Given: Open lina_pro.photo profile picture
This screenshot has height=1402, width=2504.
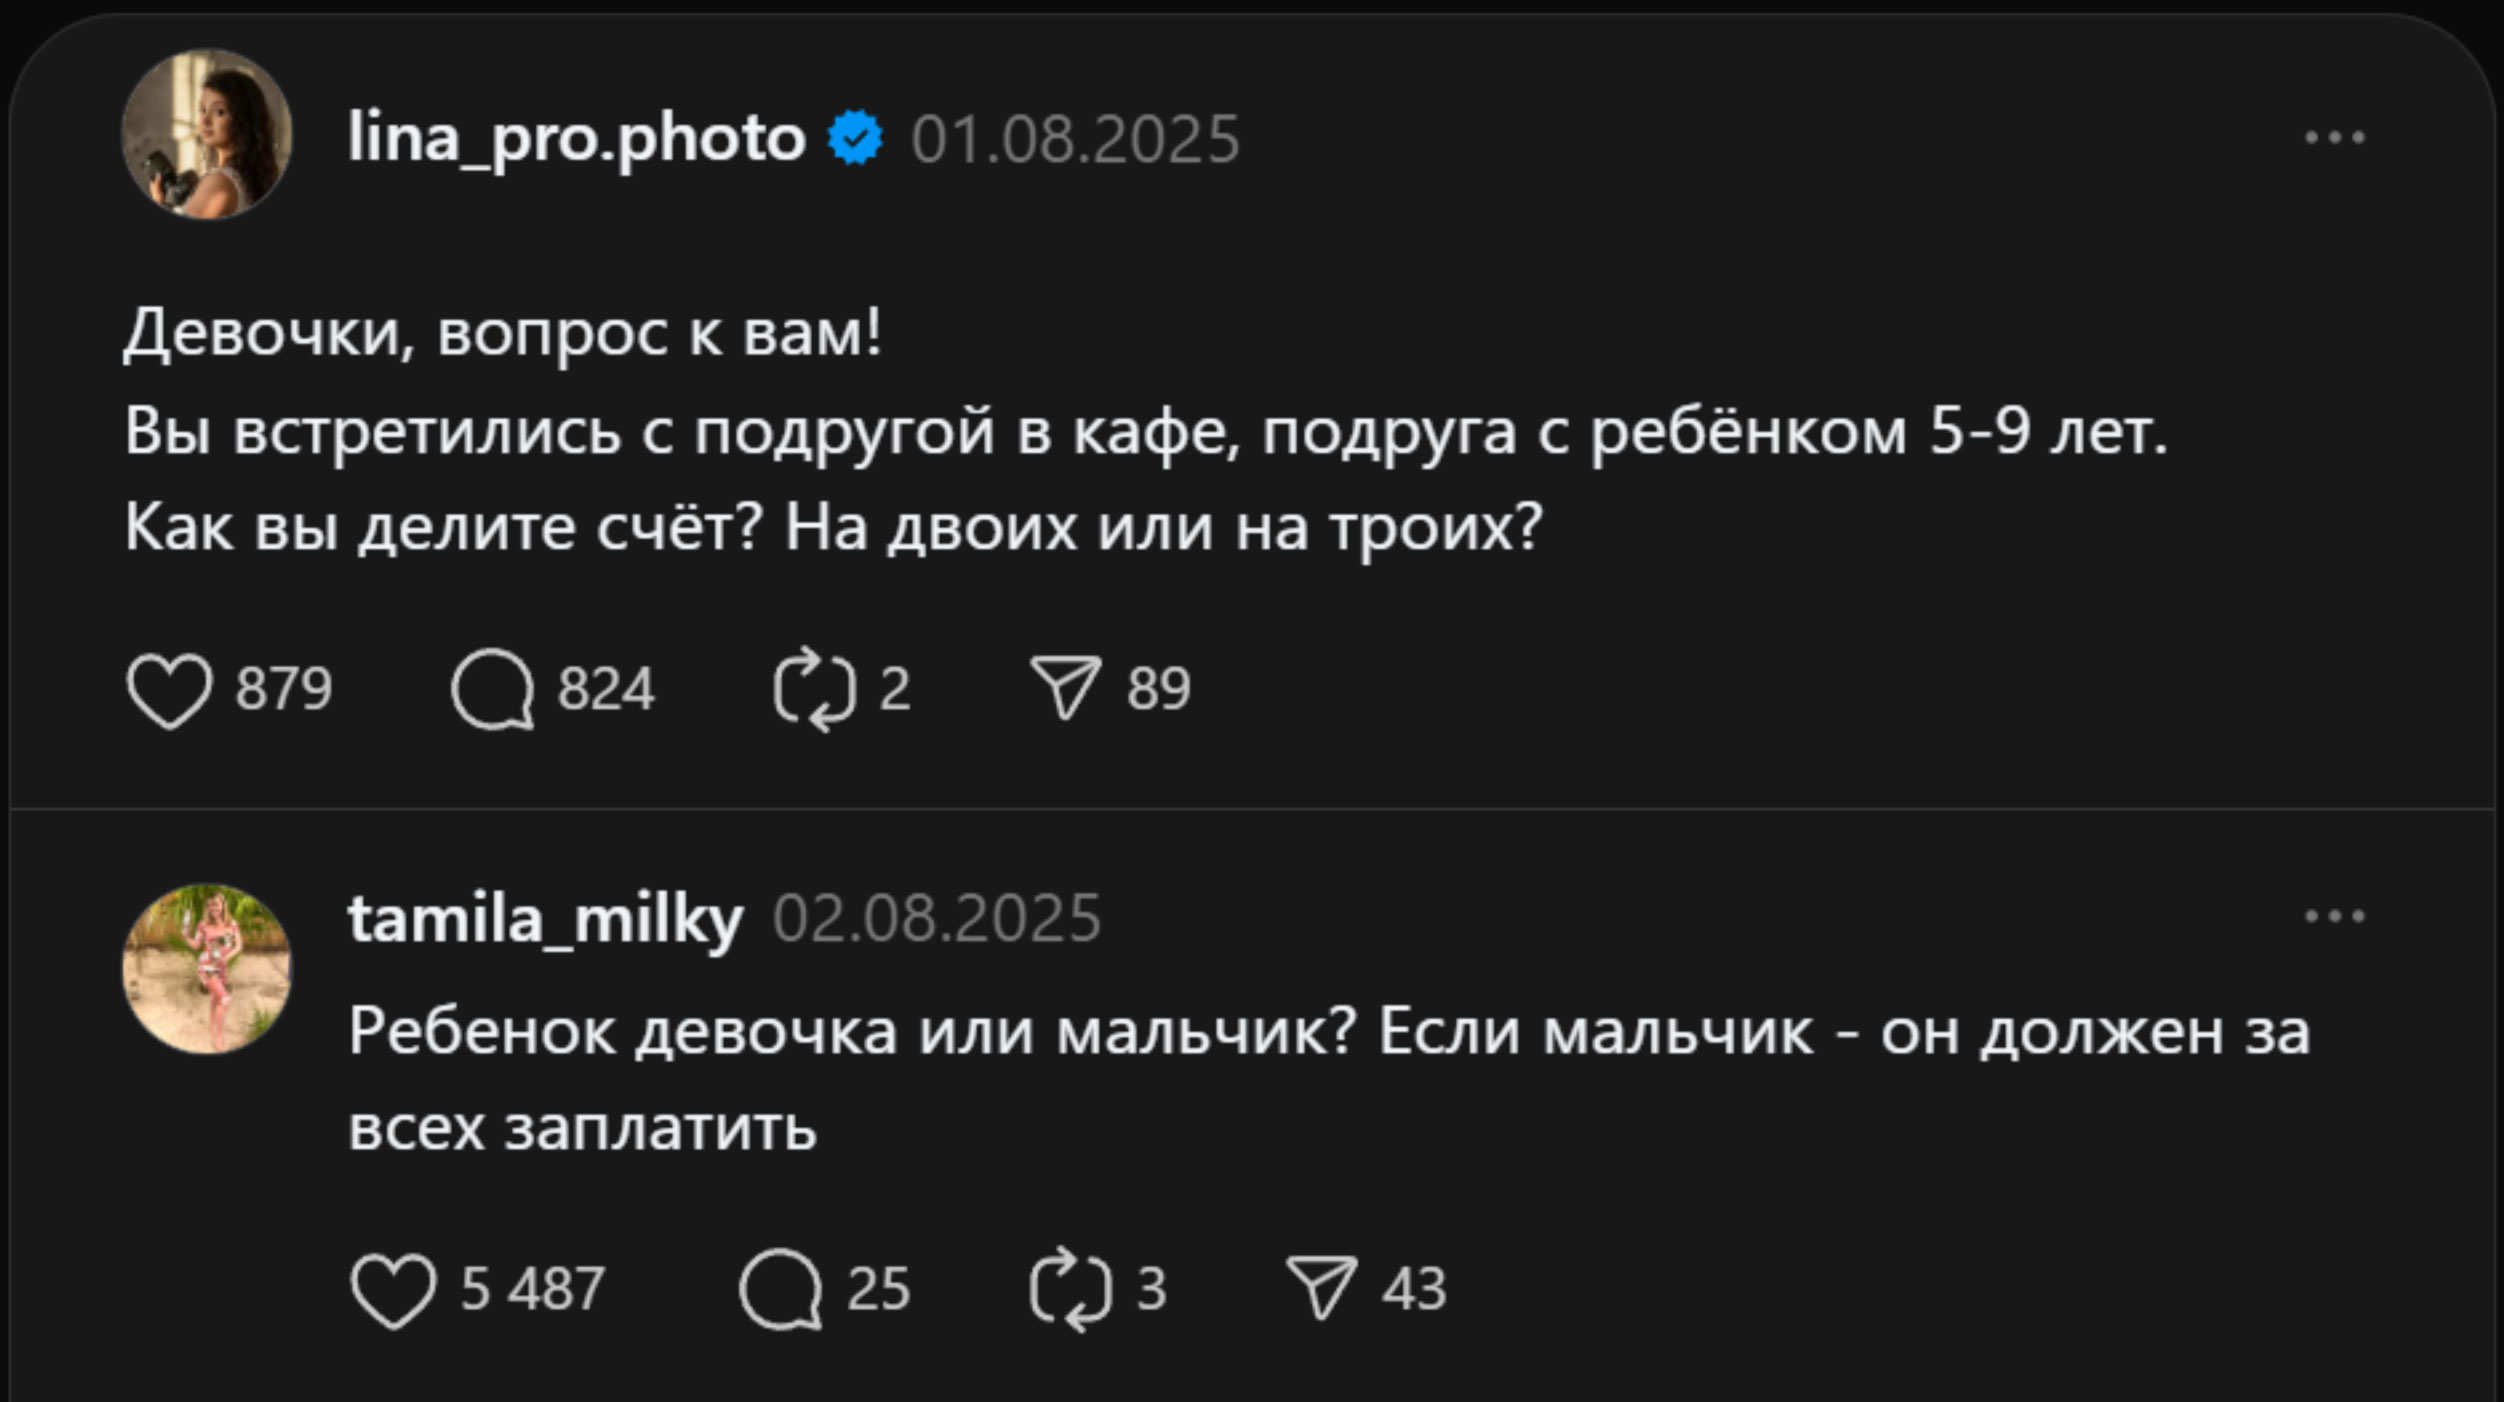Looking at the screenshot, I should pyautogui.click(x=207, y=135).
